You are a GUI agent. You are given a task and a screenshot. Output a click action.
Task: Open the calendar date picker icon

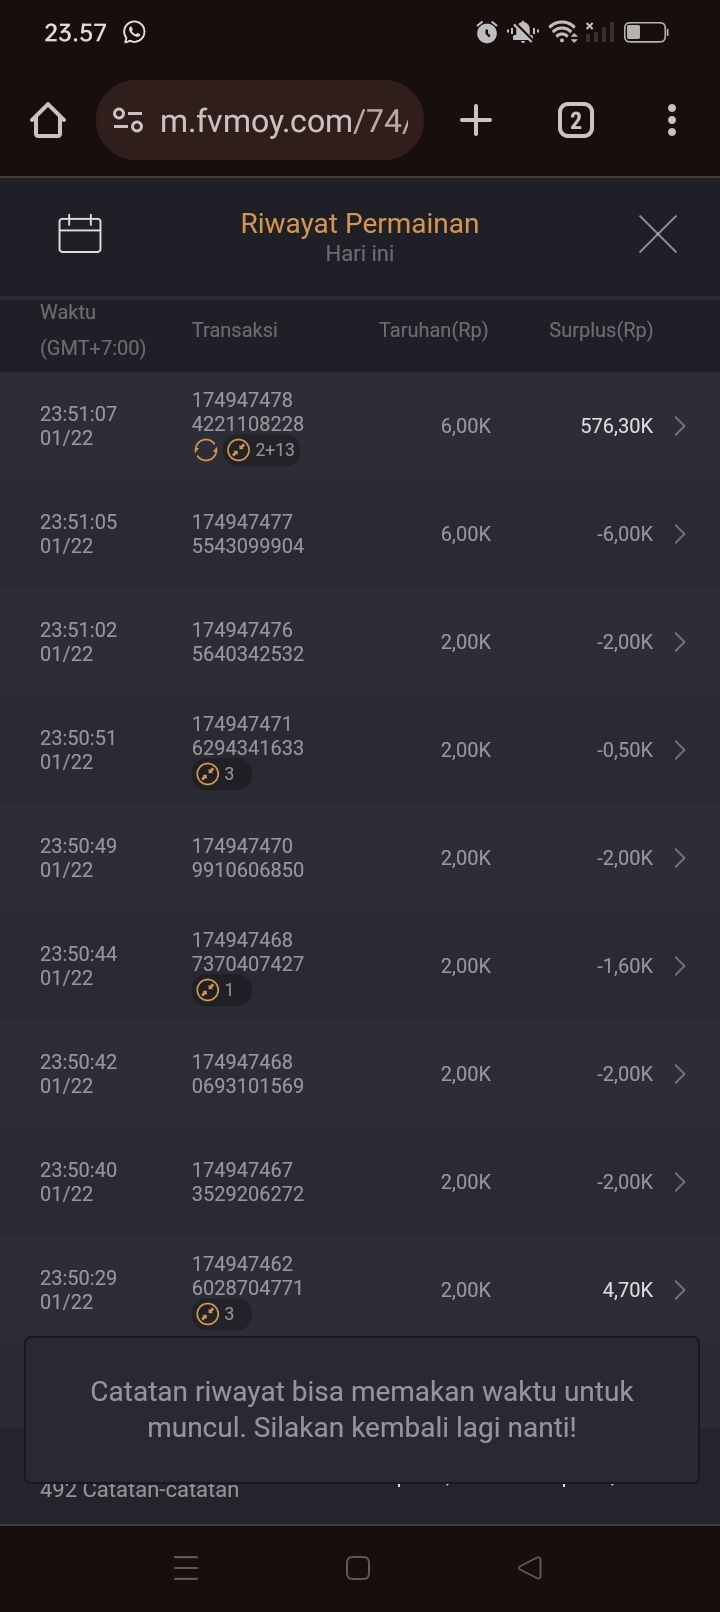click(x=80, y=234)
